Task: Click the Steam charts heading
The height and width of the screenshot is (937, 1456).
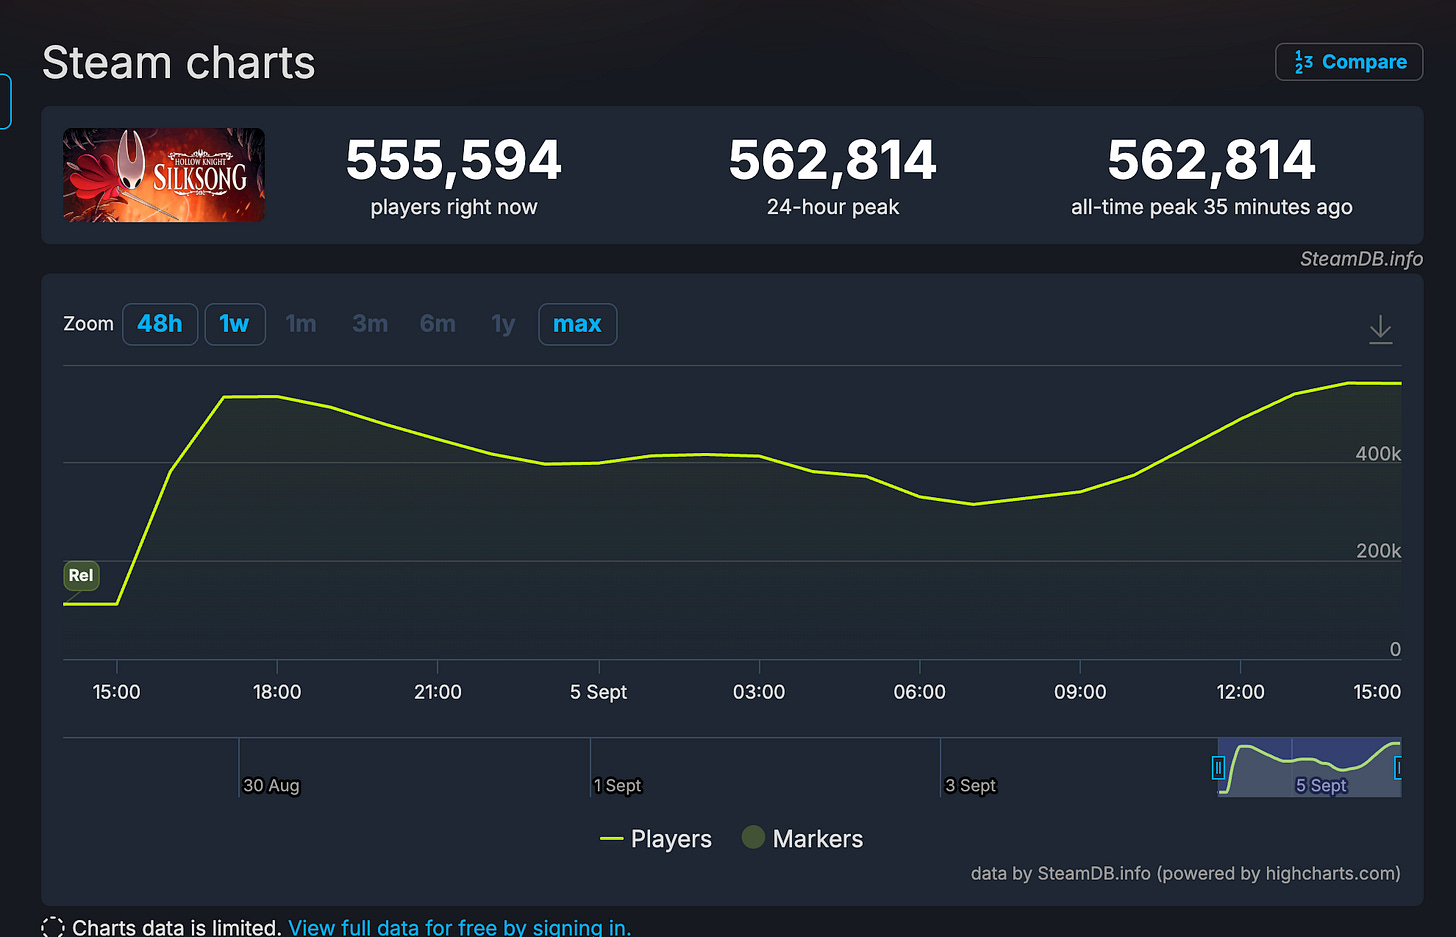Action: coord(179,63)
